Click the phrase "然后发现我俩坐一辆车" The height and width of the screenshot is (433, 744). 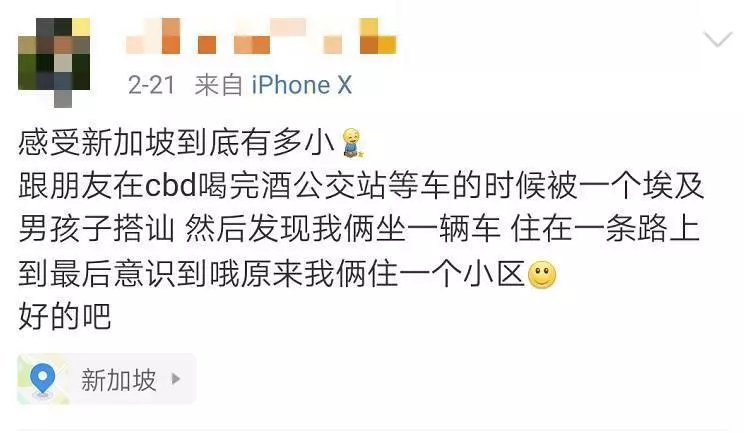(x=343, y=230)
